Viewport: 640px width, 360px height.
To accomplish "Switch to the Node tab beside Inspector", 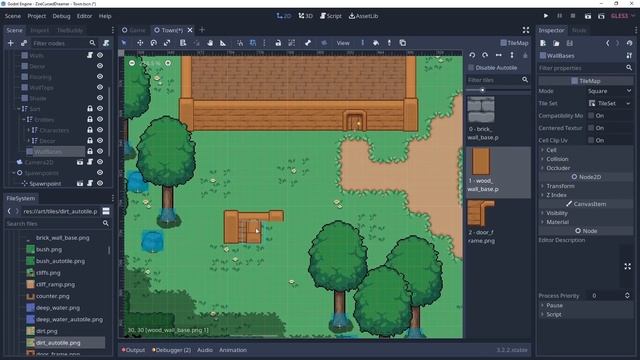I will click(579, 30).
